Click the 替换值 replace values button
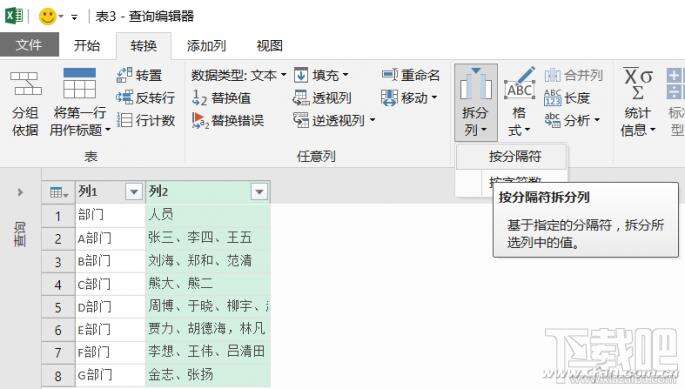 222,97
